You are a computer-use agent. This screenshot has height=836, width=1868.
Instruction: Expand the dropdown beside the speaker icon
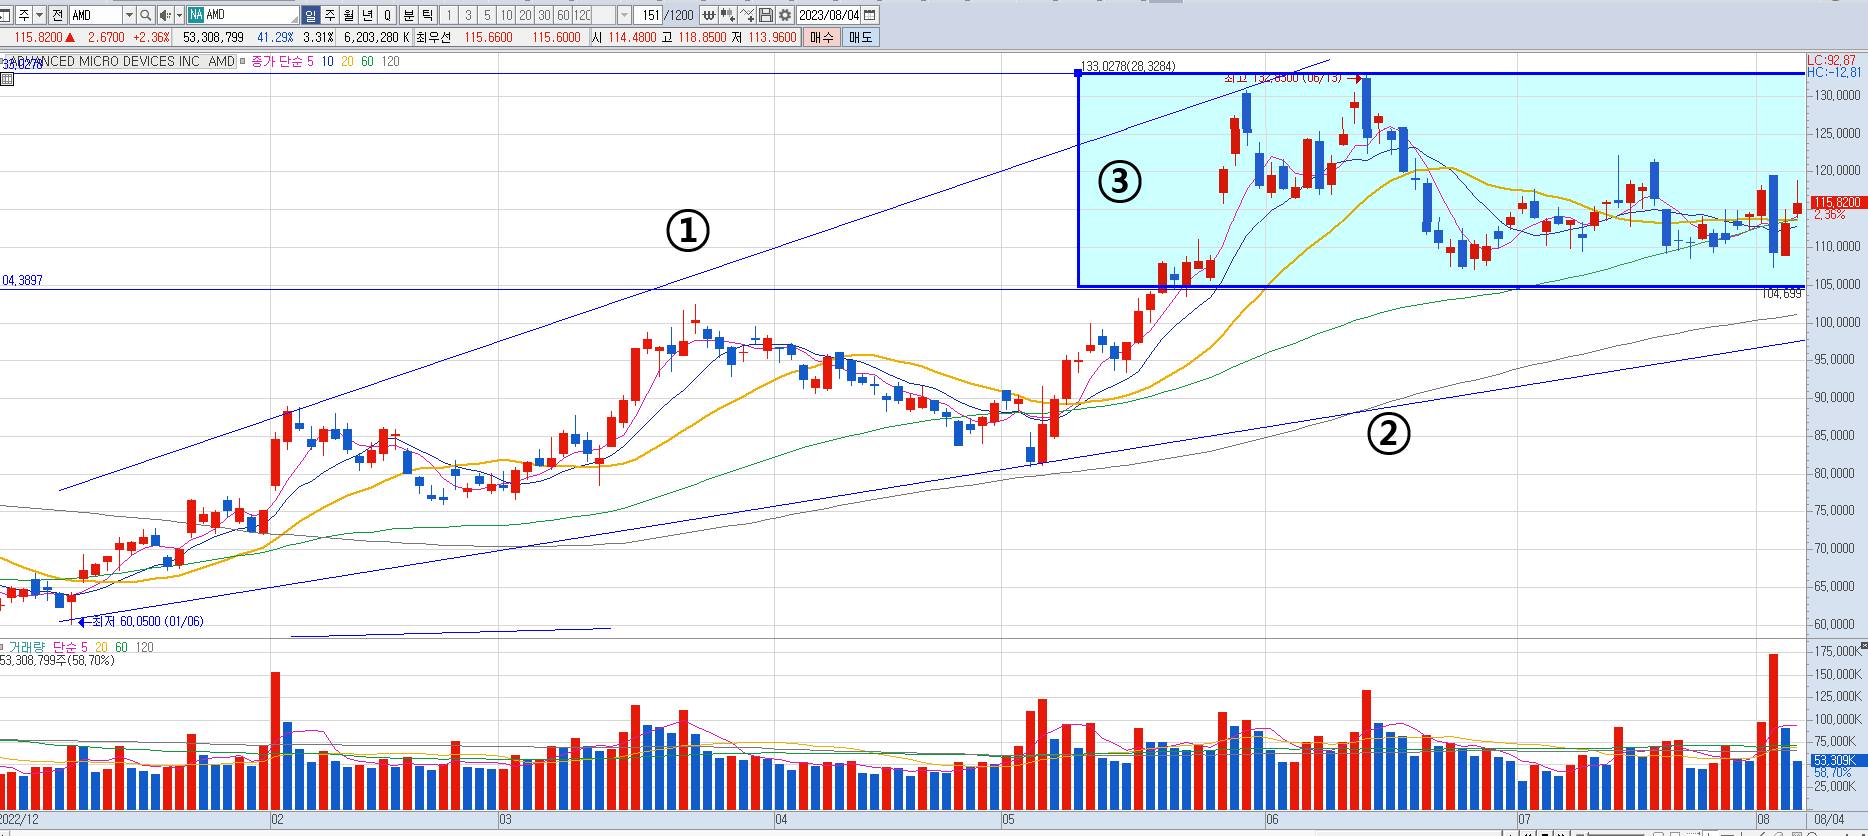[x=179, y=15]
